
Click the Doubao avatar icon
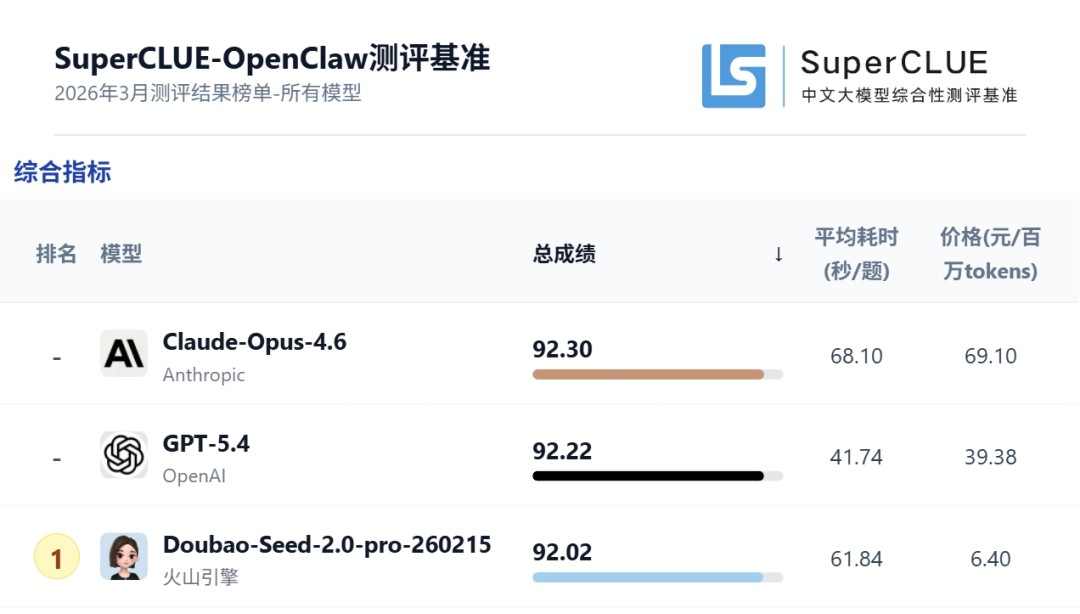click(124, 557)
